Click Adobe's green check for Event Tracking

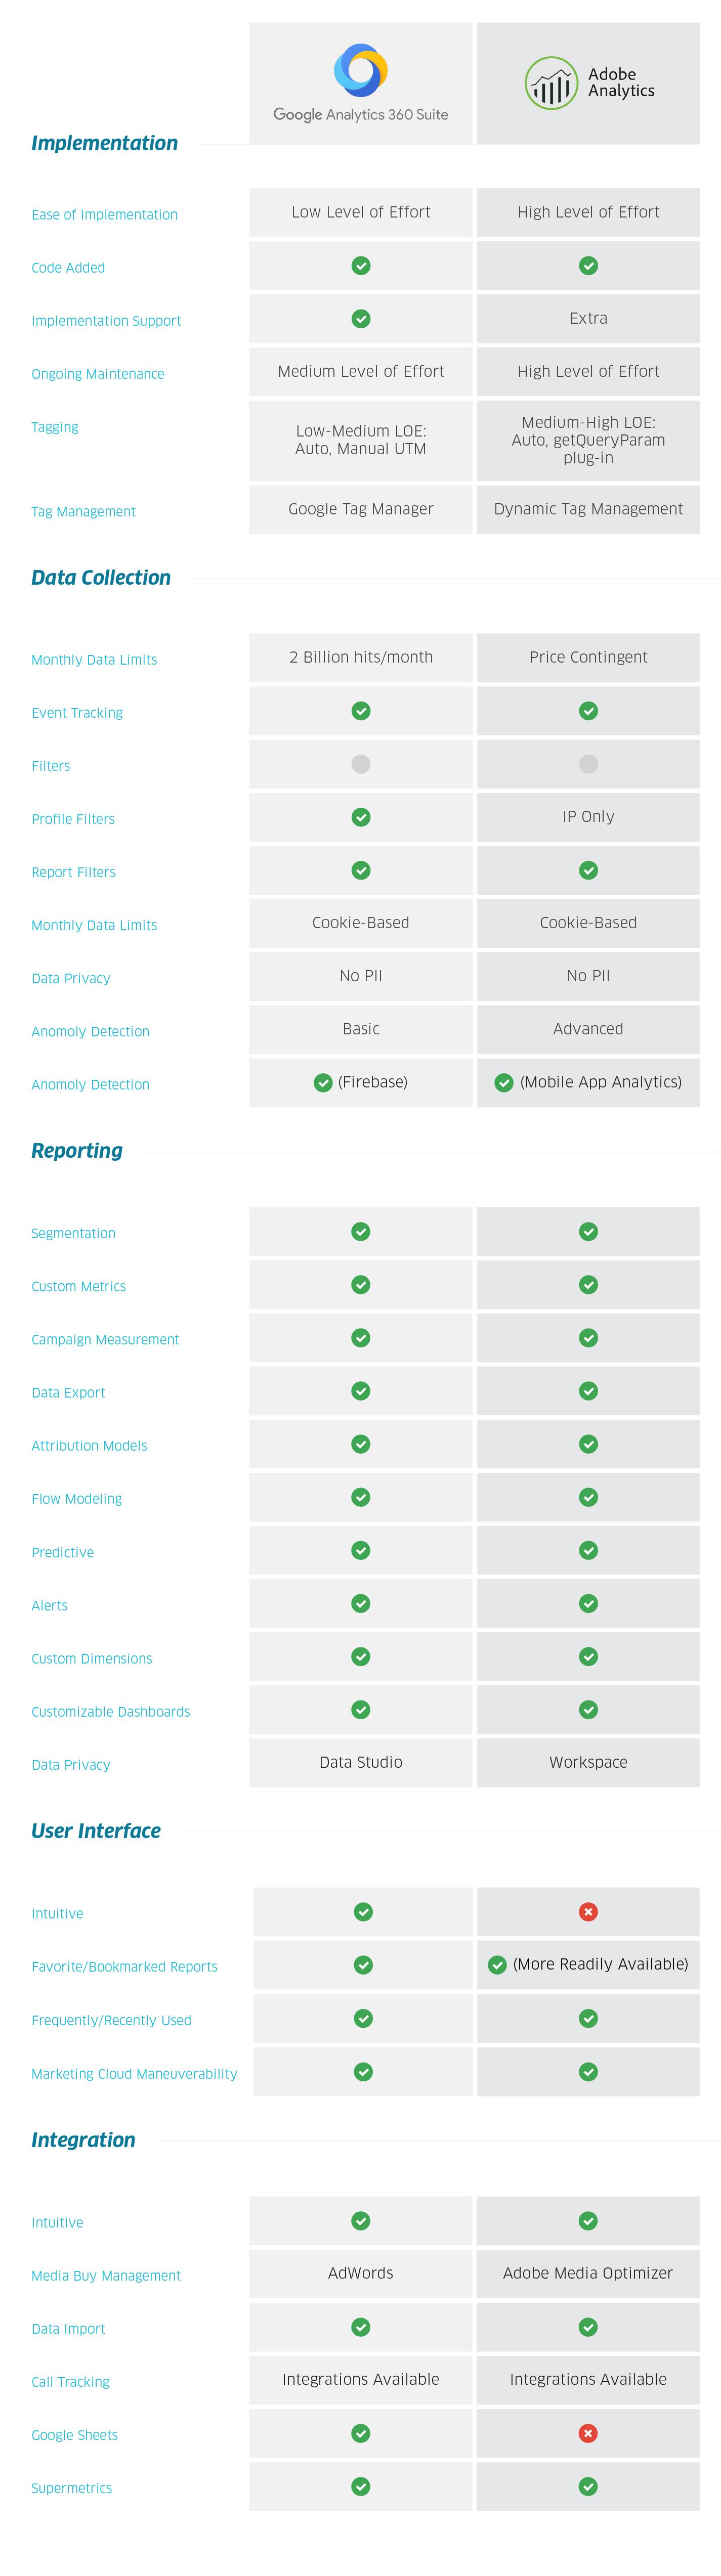pyautogui.click(x=588, y=711)
